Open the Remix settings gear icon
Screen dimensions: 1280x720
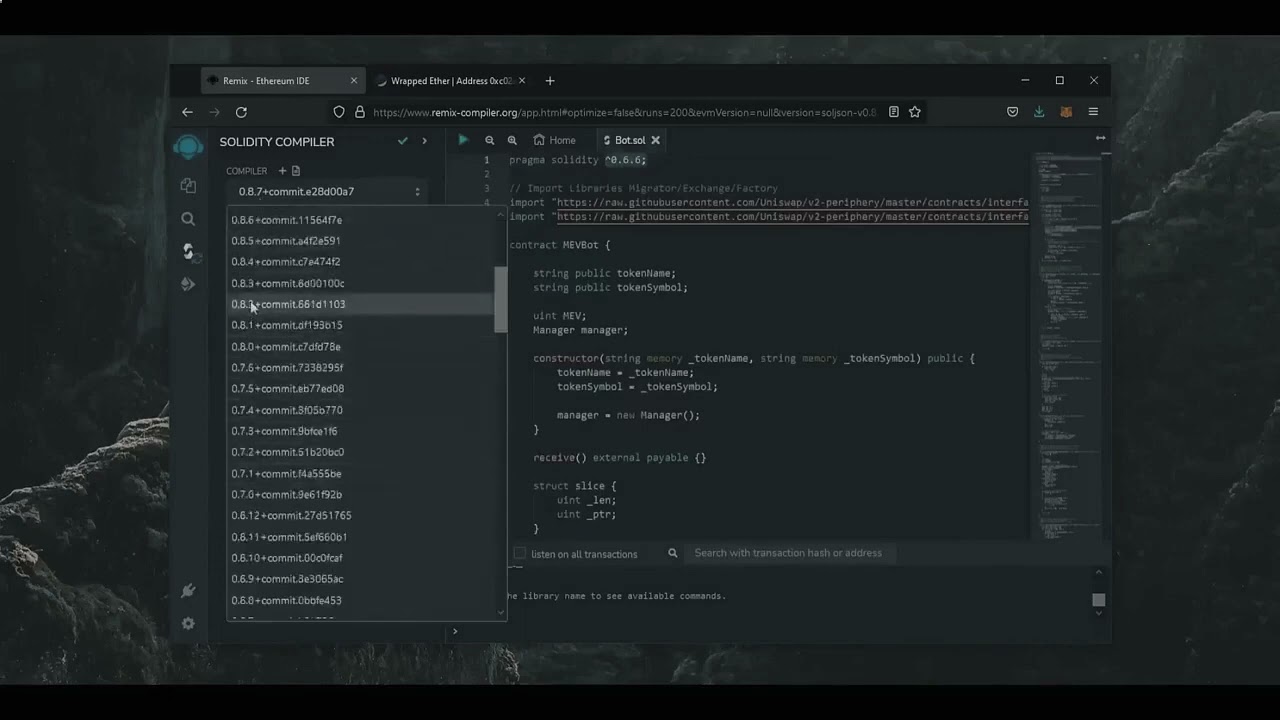(188, 623)
